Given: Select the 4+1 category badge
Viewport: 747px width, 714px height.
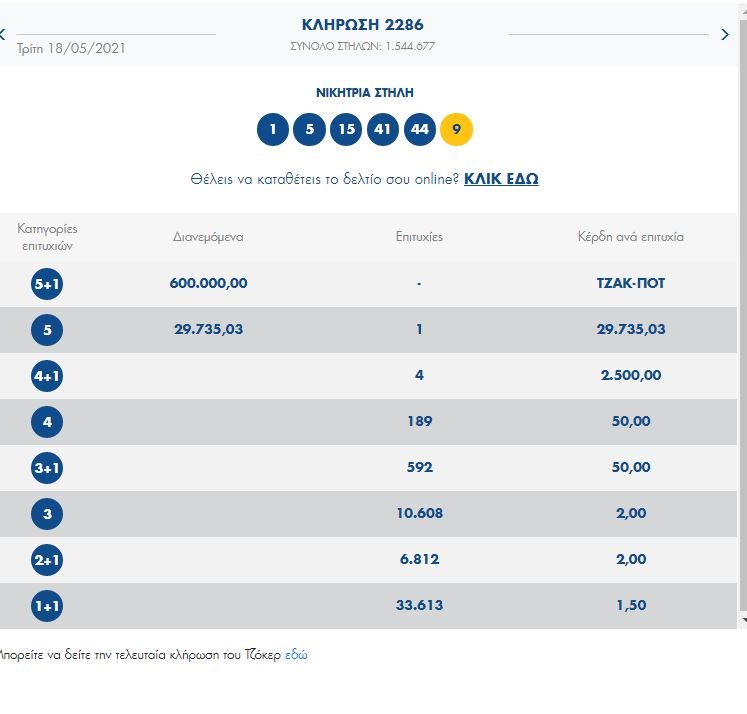Looking at the screenshot, I should [47, 376].
